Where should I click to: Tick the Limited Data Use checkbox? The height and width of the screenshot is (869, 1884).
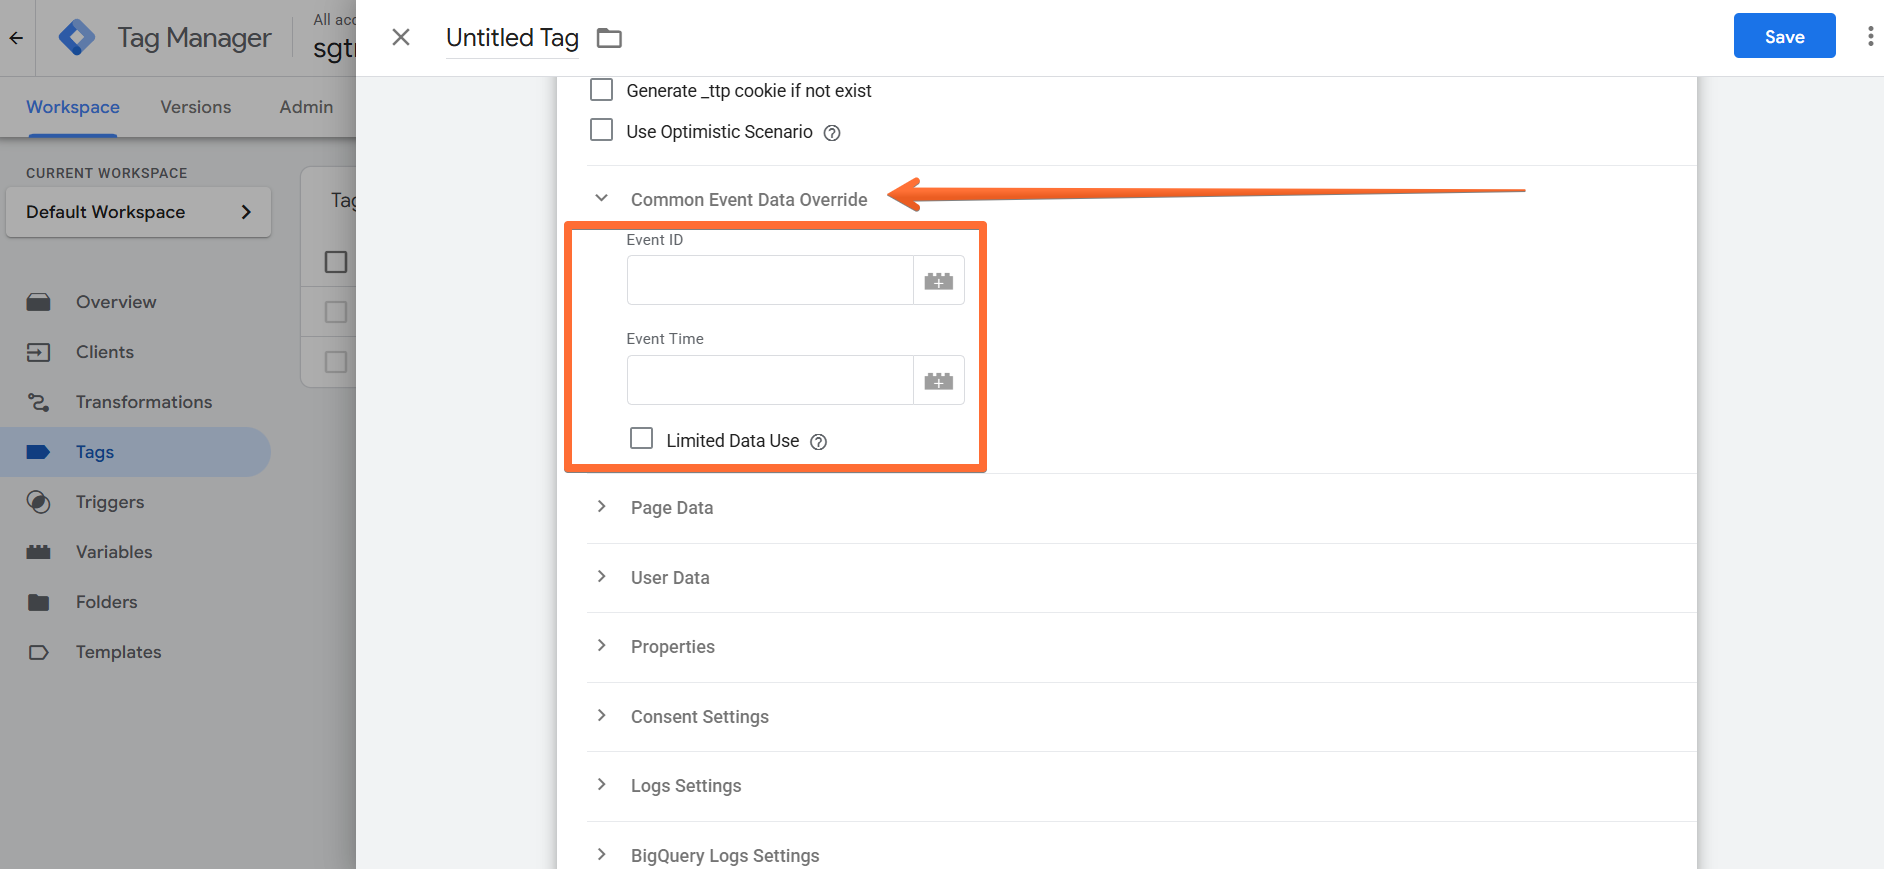coord(641,438)
